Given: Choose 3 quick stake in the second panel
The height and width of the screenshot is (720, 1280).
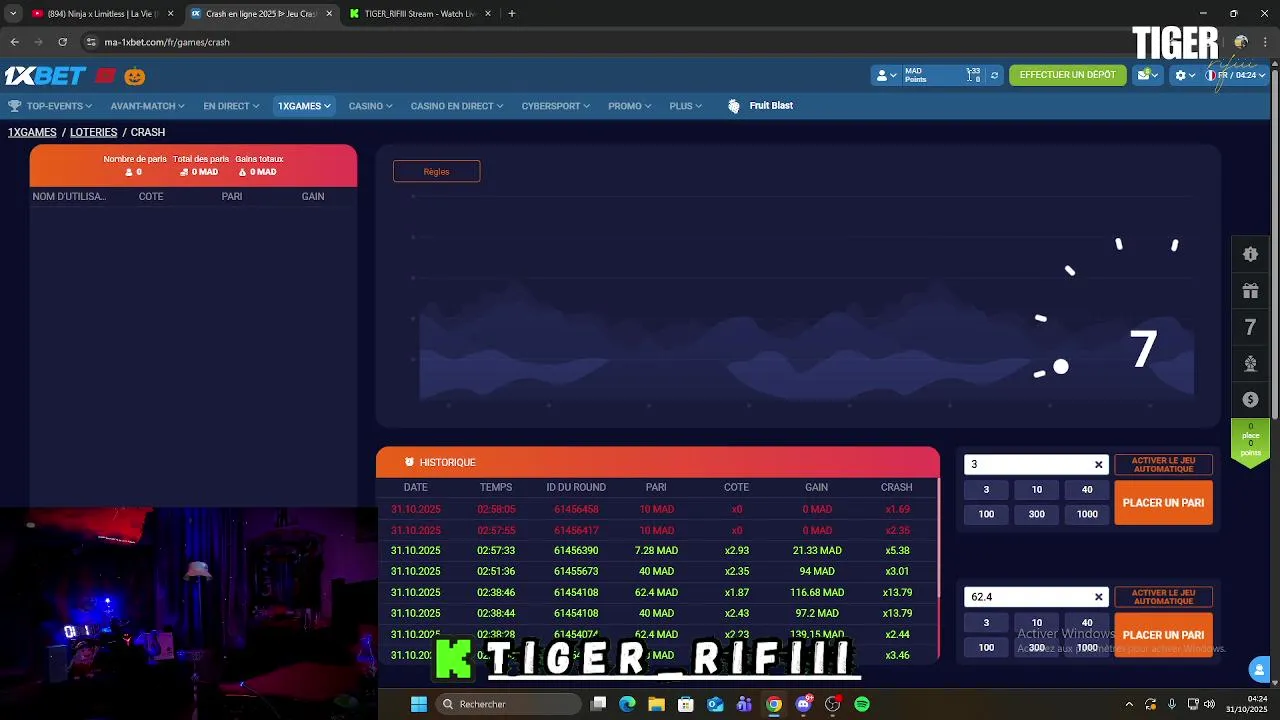Looking at the screenshot, I should pyautogui.click(x=986, y=622).
